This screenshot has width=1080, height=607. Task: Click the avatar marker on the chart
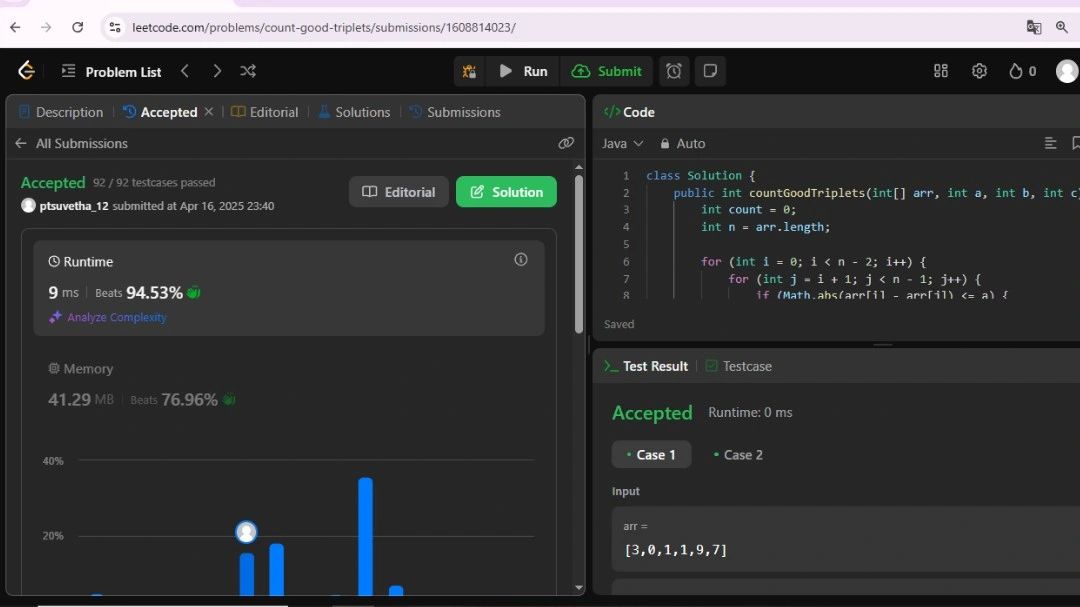(246, 532)
